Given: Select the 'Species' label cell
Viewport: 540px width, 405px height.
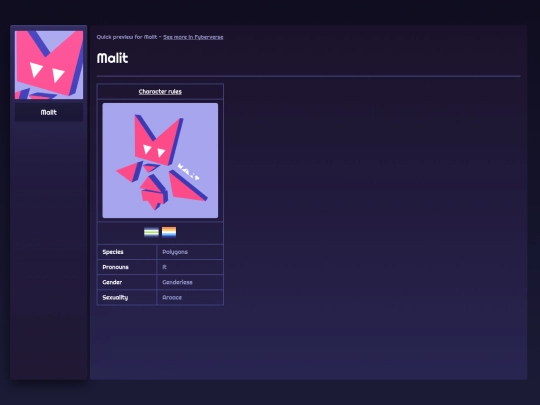Looking at the screenshot, I should [x=127, y=252].
